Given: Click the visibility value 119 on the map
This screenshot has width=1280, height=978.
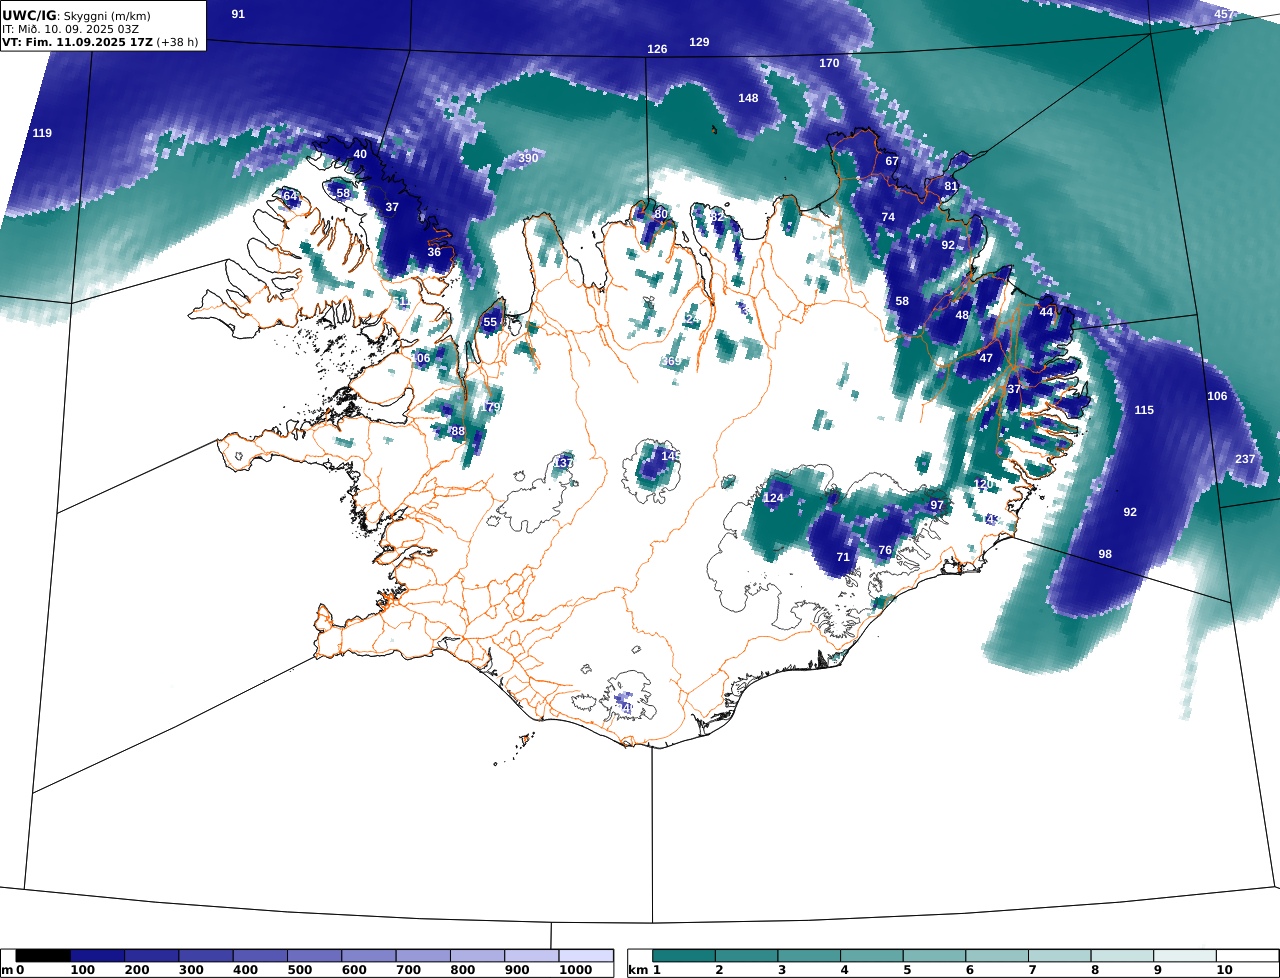Looking at the screenshot, I should click(x=42, y=133).
